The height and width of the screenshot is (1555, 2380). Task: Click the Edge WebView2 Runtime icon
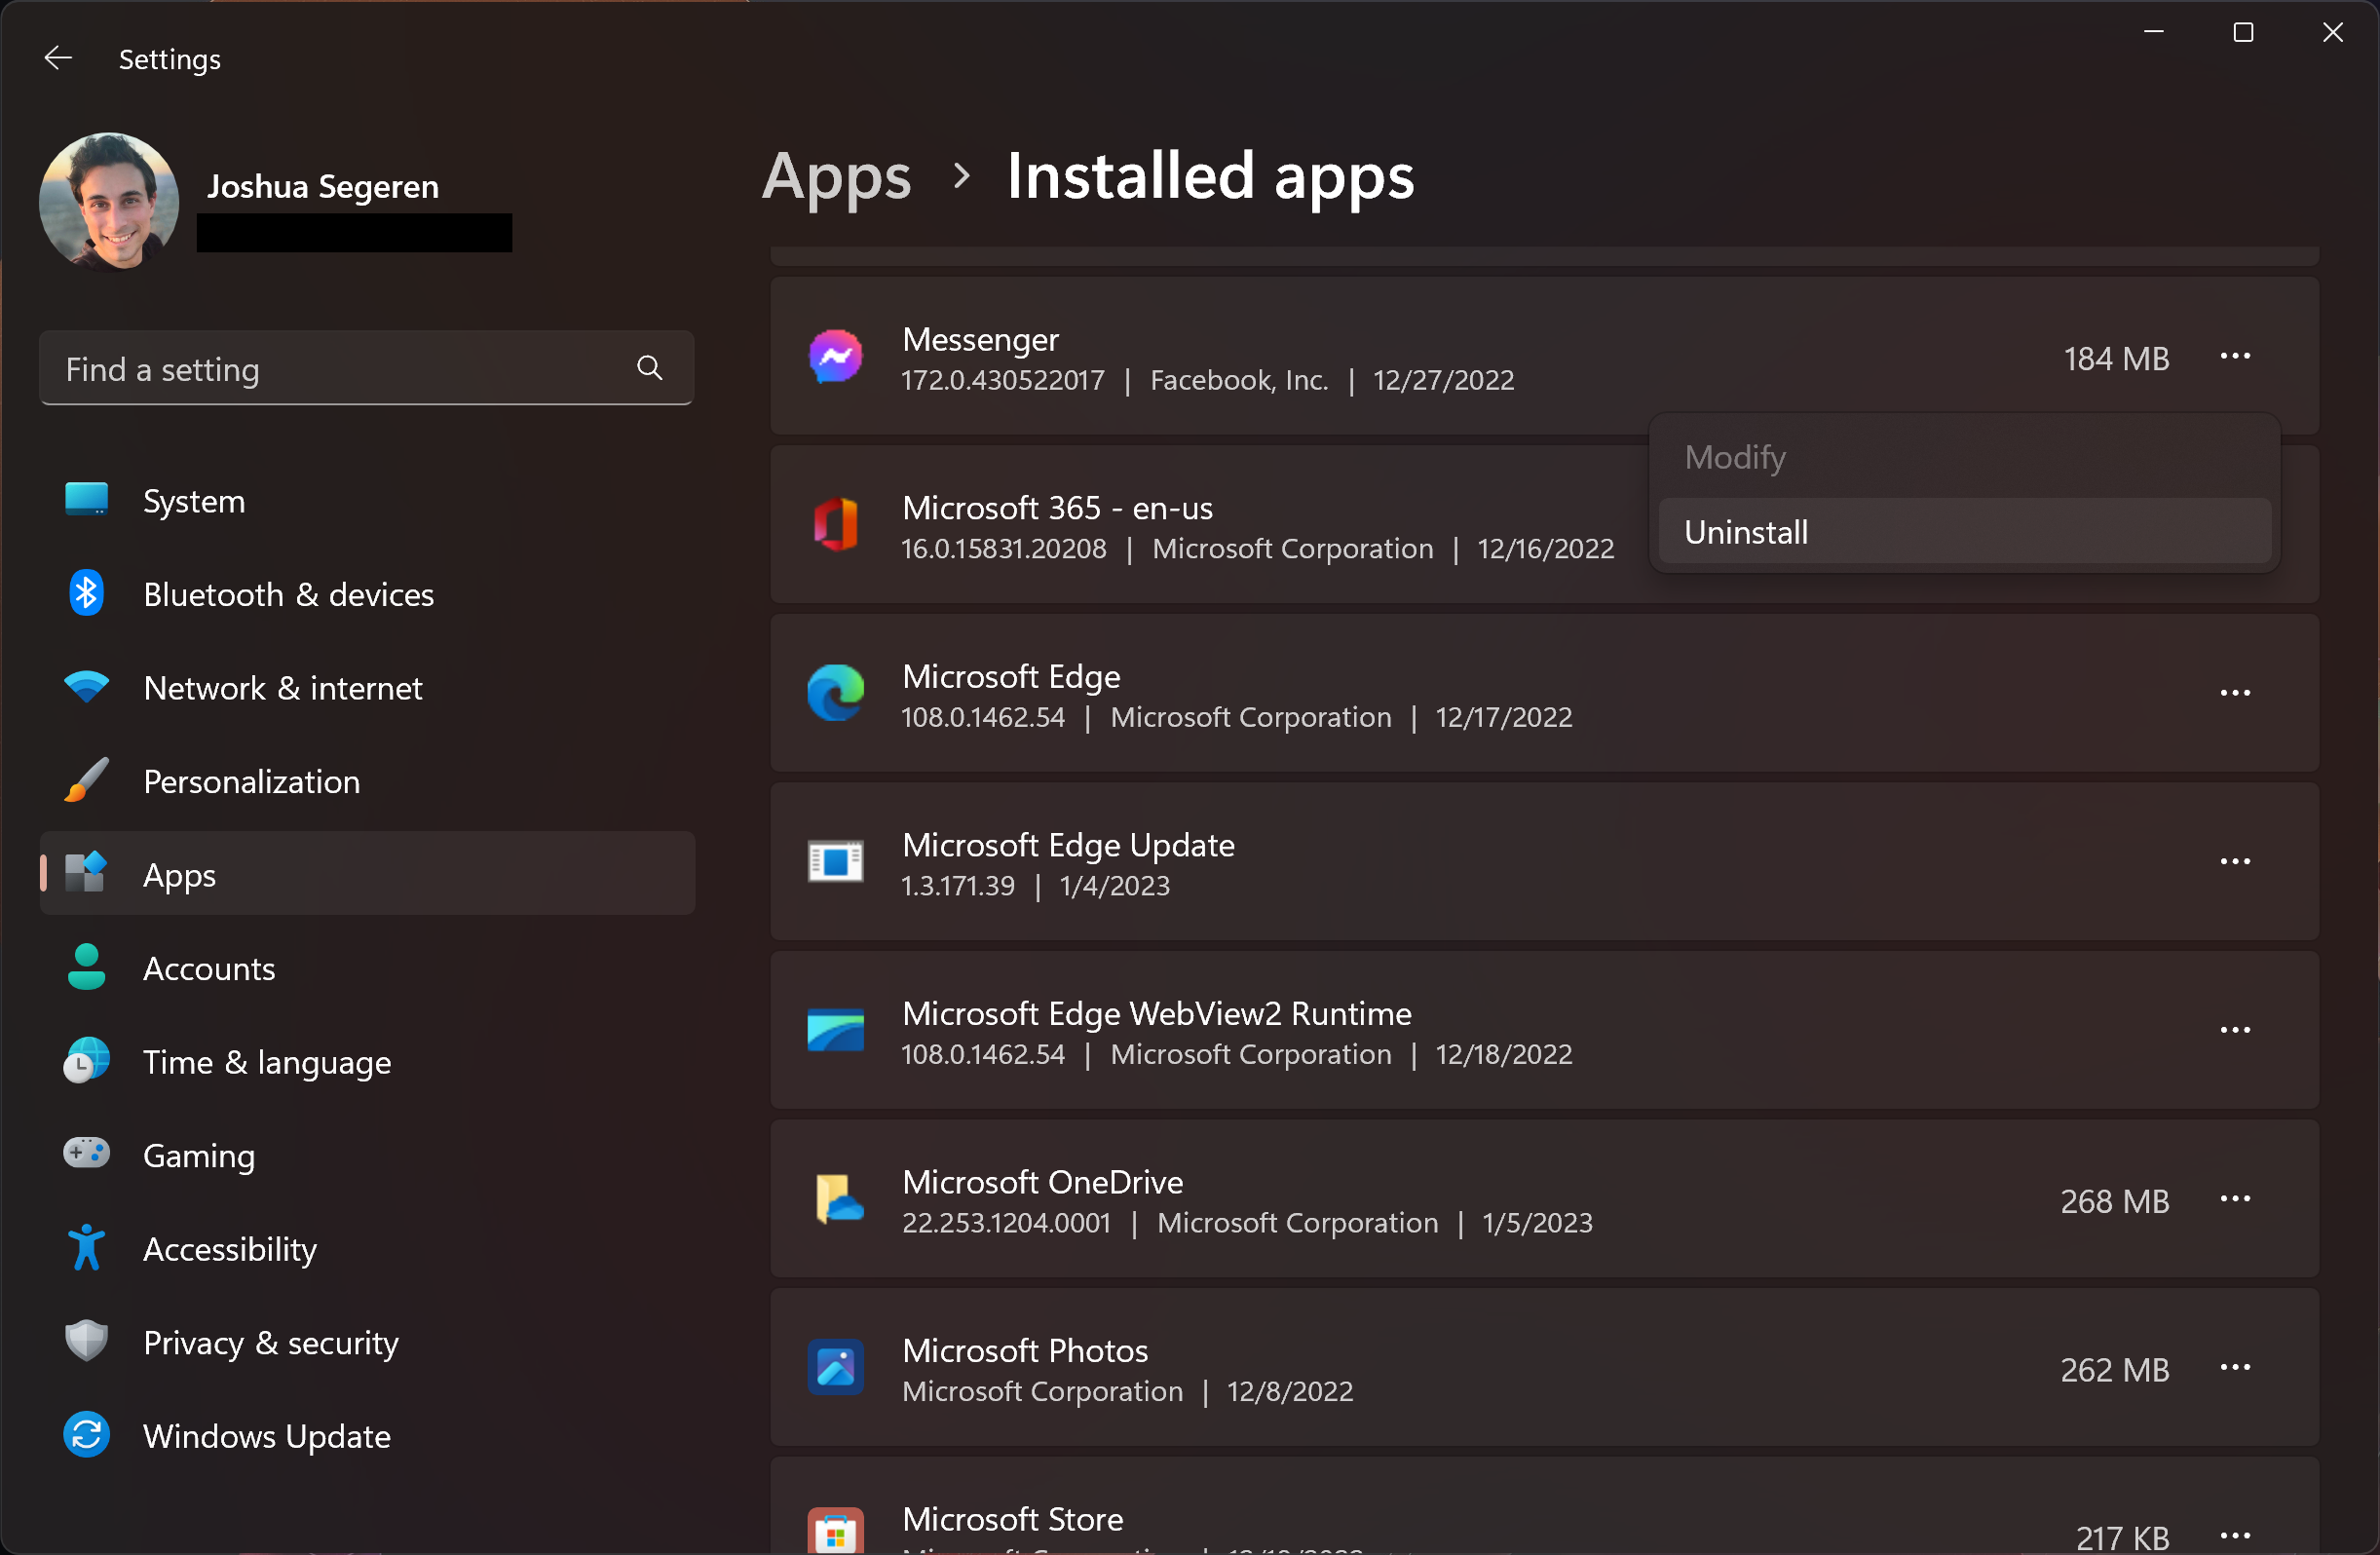point(836,1031)
